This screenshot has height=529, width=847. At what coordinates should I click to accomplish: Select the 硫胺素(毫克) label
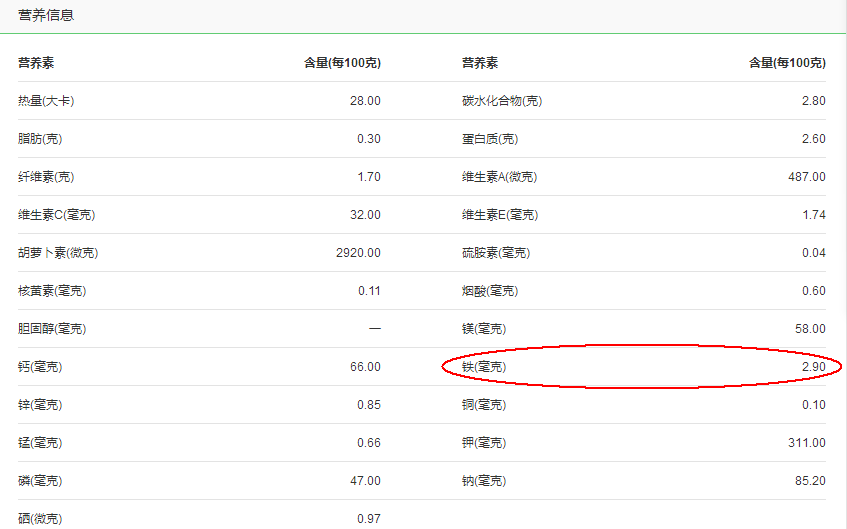click(496, 253)
